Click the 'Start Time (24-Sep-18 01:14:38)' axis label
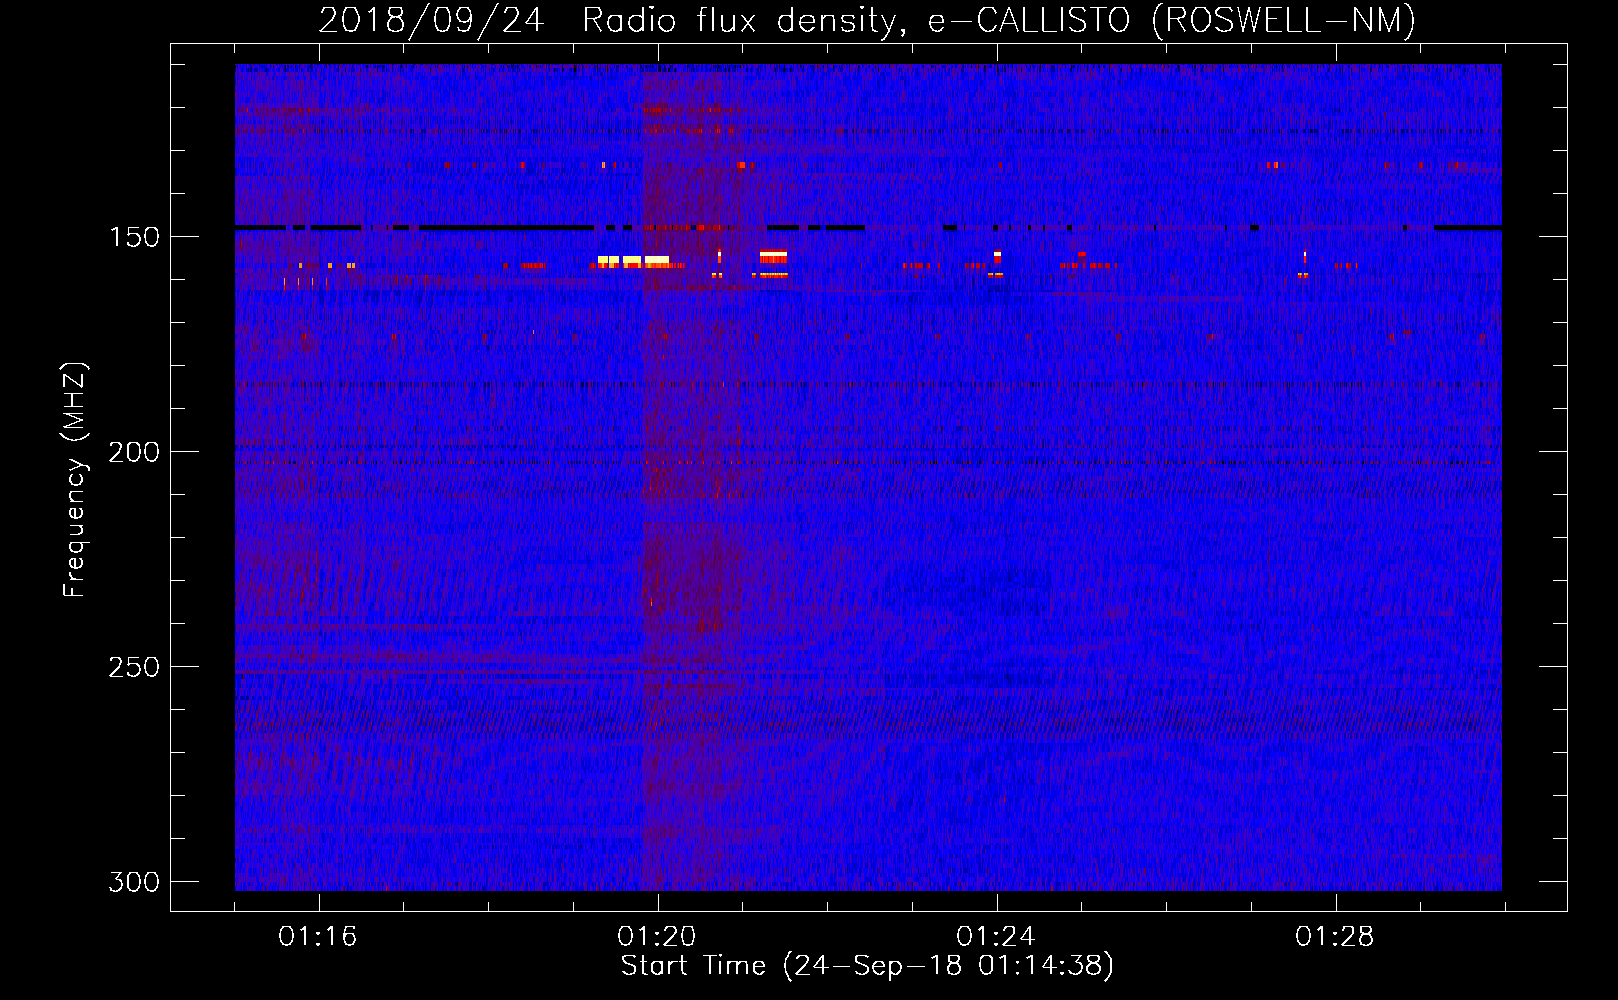The height and width of the screenshot is (1000, 1618). pos(867,966)
